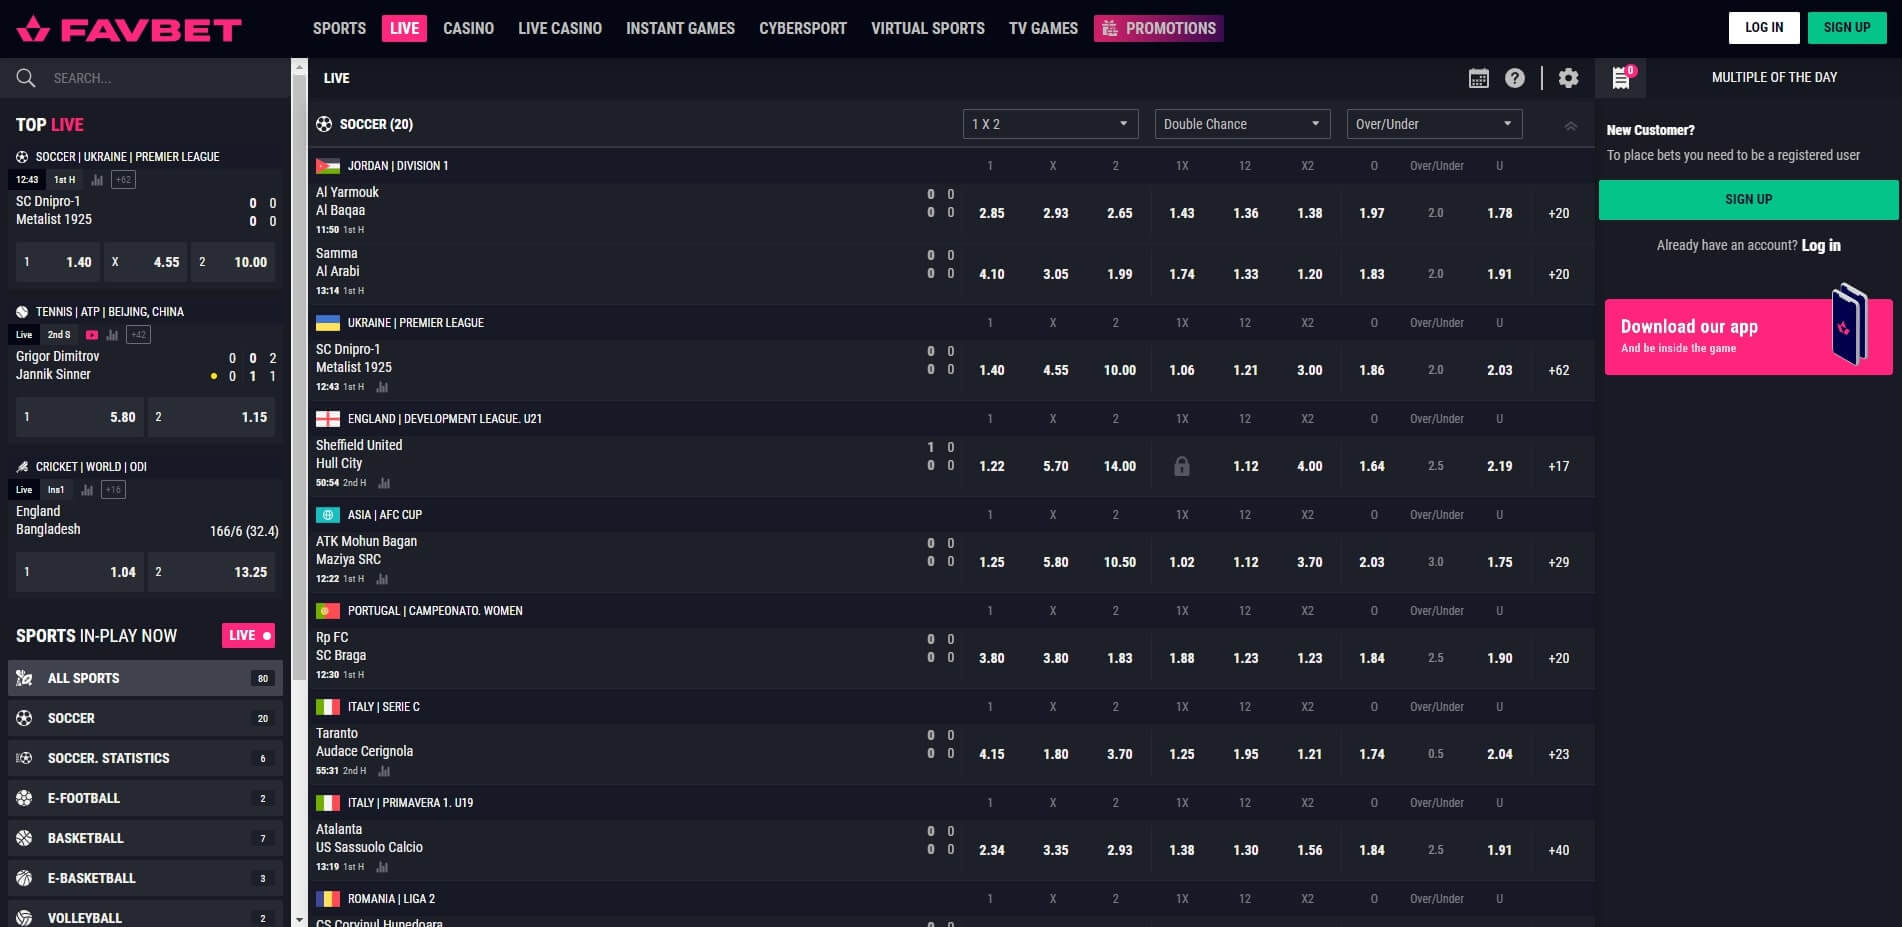Open the Over/Under market dropdown
1902x927 pixels.
pos(1434,123)
